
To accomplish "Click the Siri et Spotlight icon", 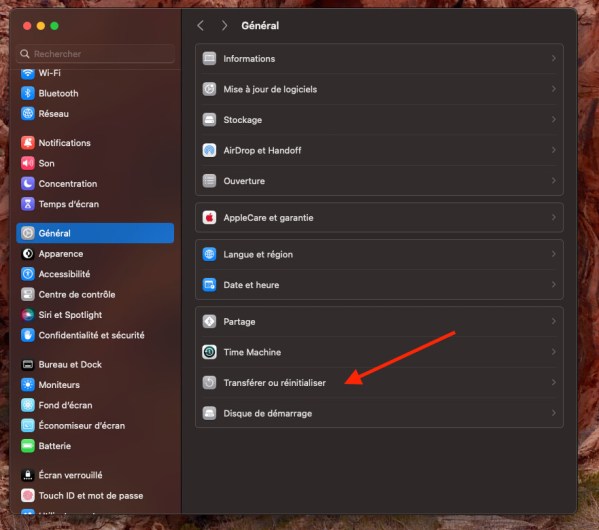I will (28, 314).
